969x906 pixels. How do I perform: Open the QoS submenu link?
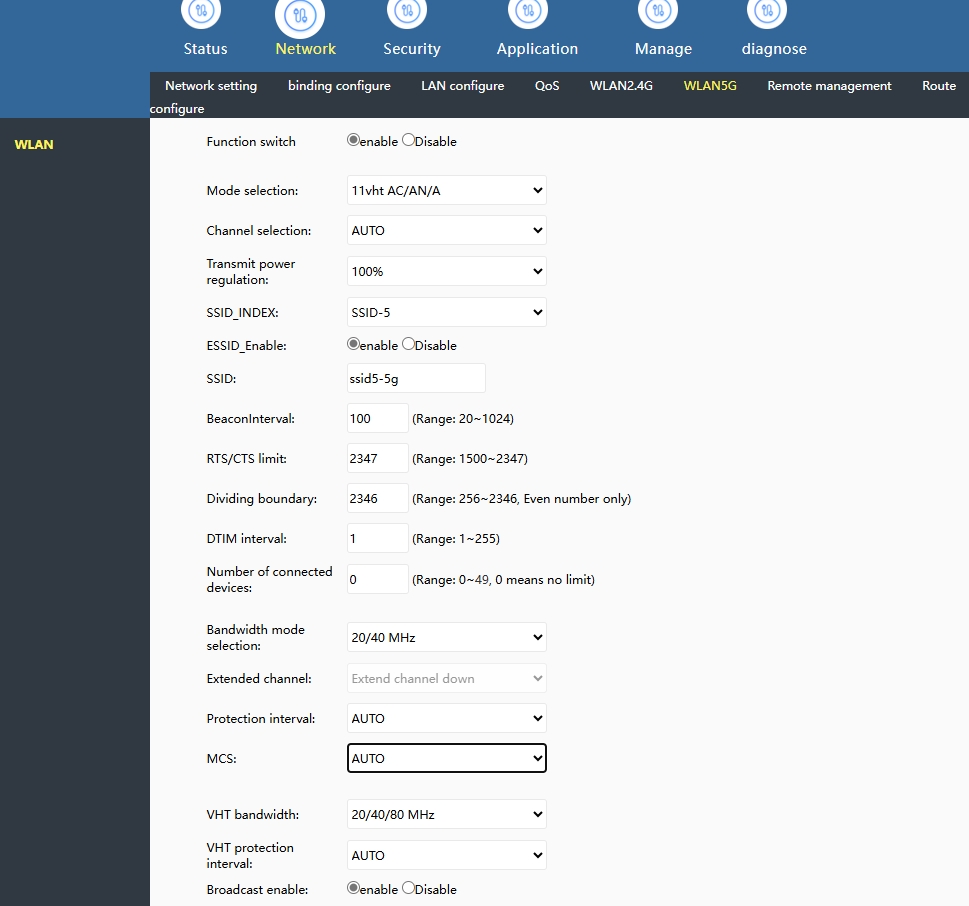pyautogui.click(x=547, y=86)
